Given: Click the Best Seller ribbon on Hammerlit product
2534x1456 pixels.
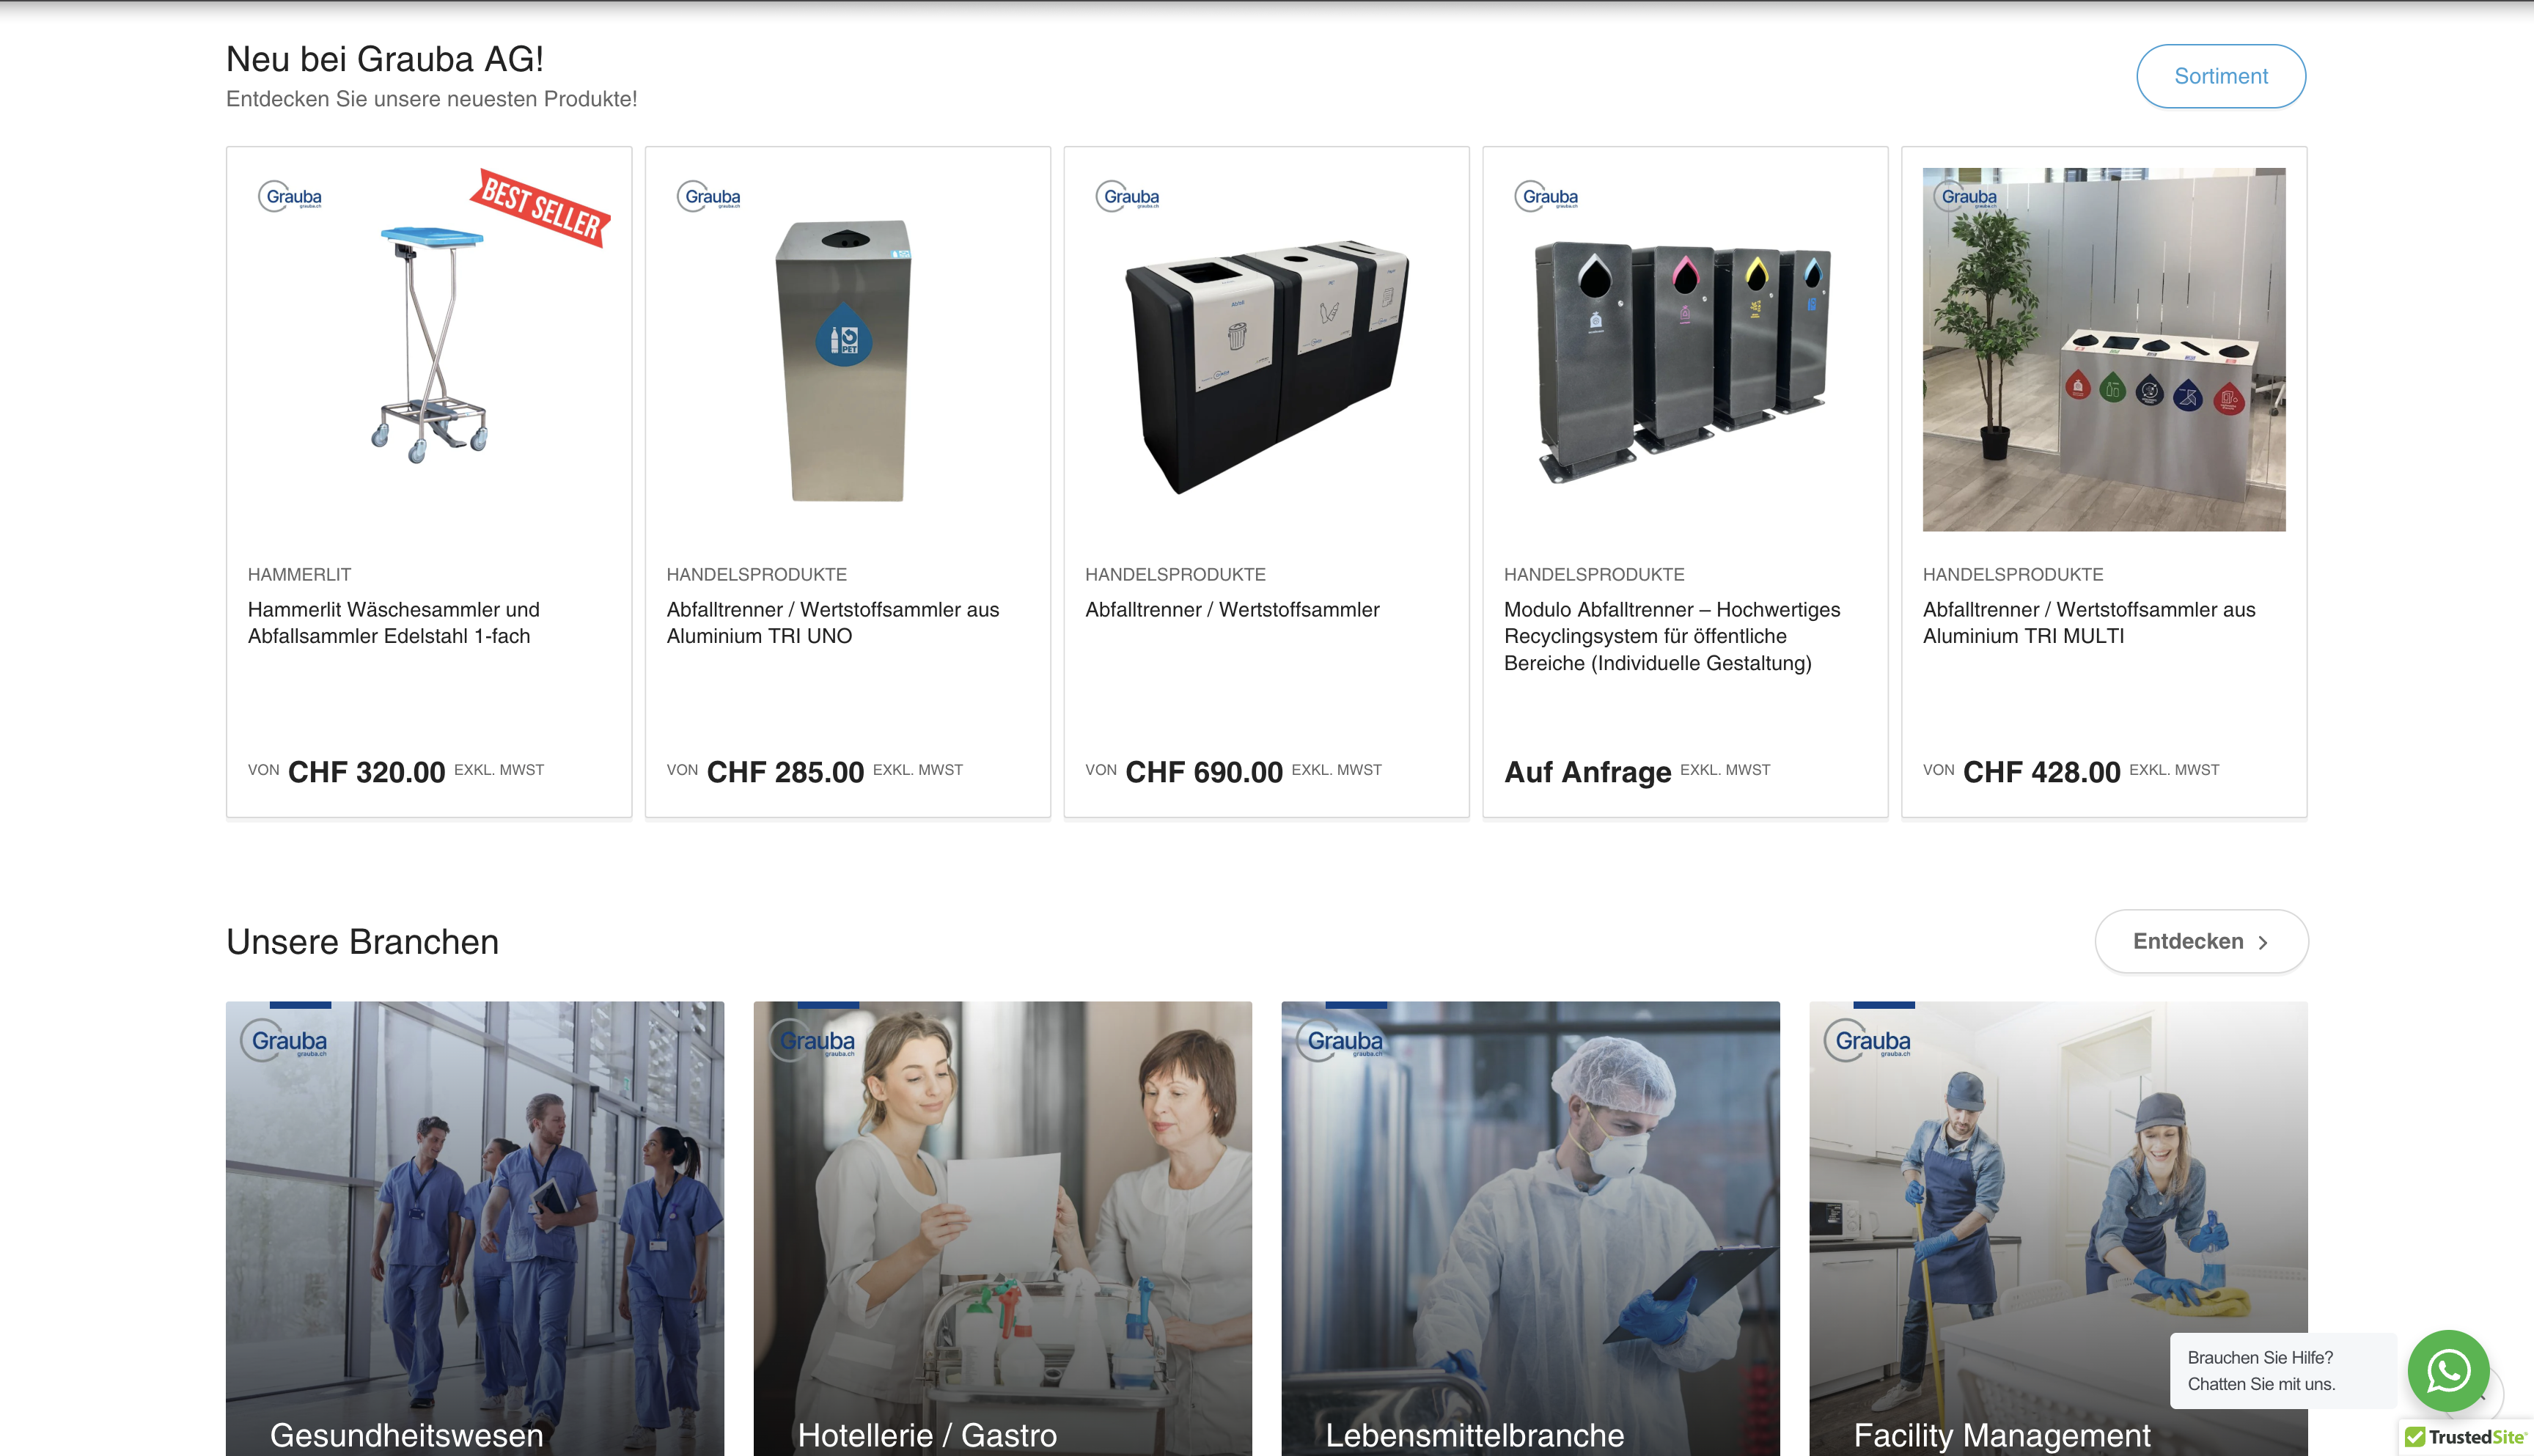Looking at the screenshot, I should tap(541, 207).
